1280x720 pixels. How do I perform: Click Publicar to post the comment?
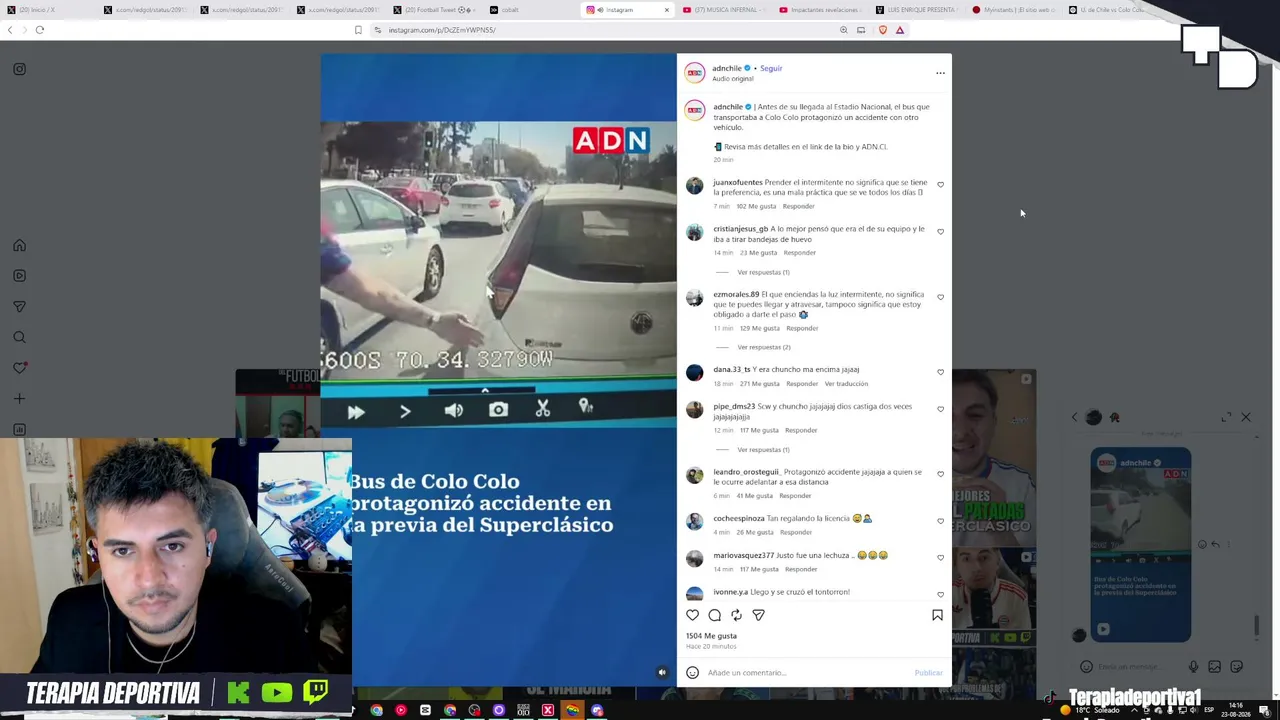tap(928, 673)
